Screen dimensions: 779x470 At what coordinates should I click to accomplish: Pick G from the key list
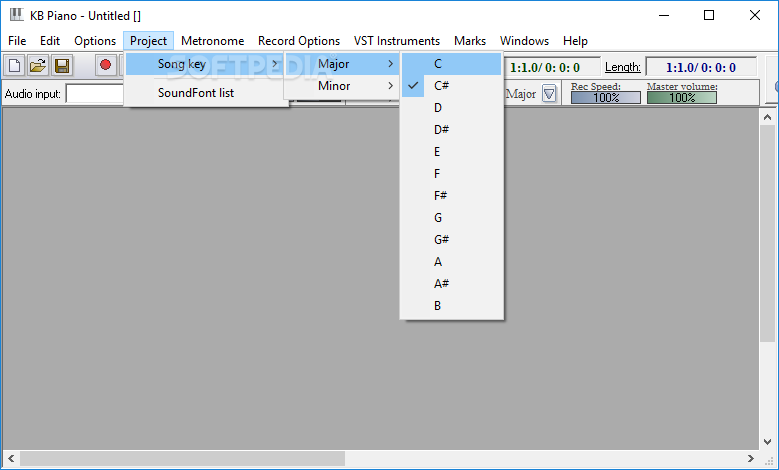click(x=452, y=218)
